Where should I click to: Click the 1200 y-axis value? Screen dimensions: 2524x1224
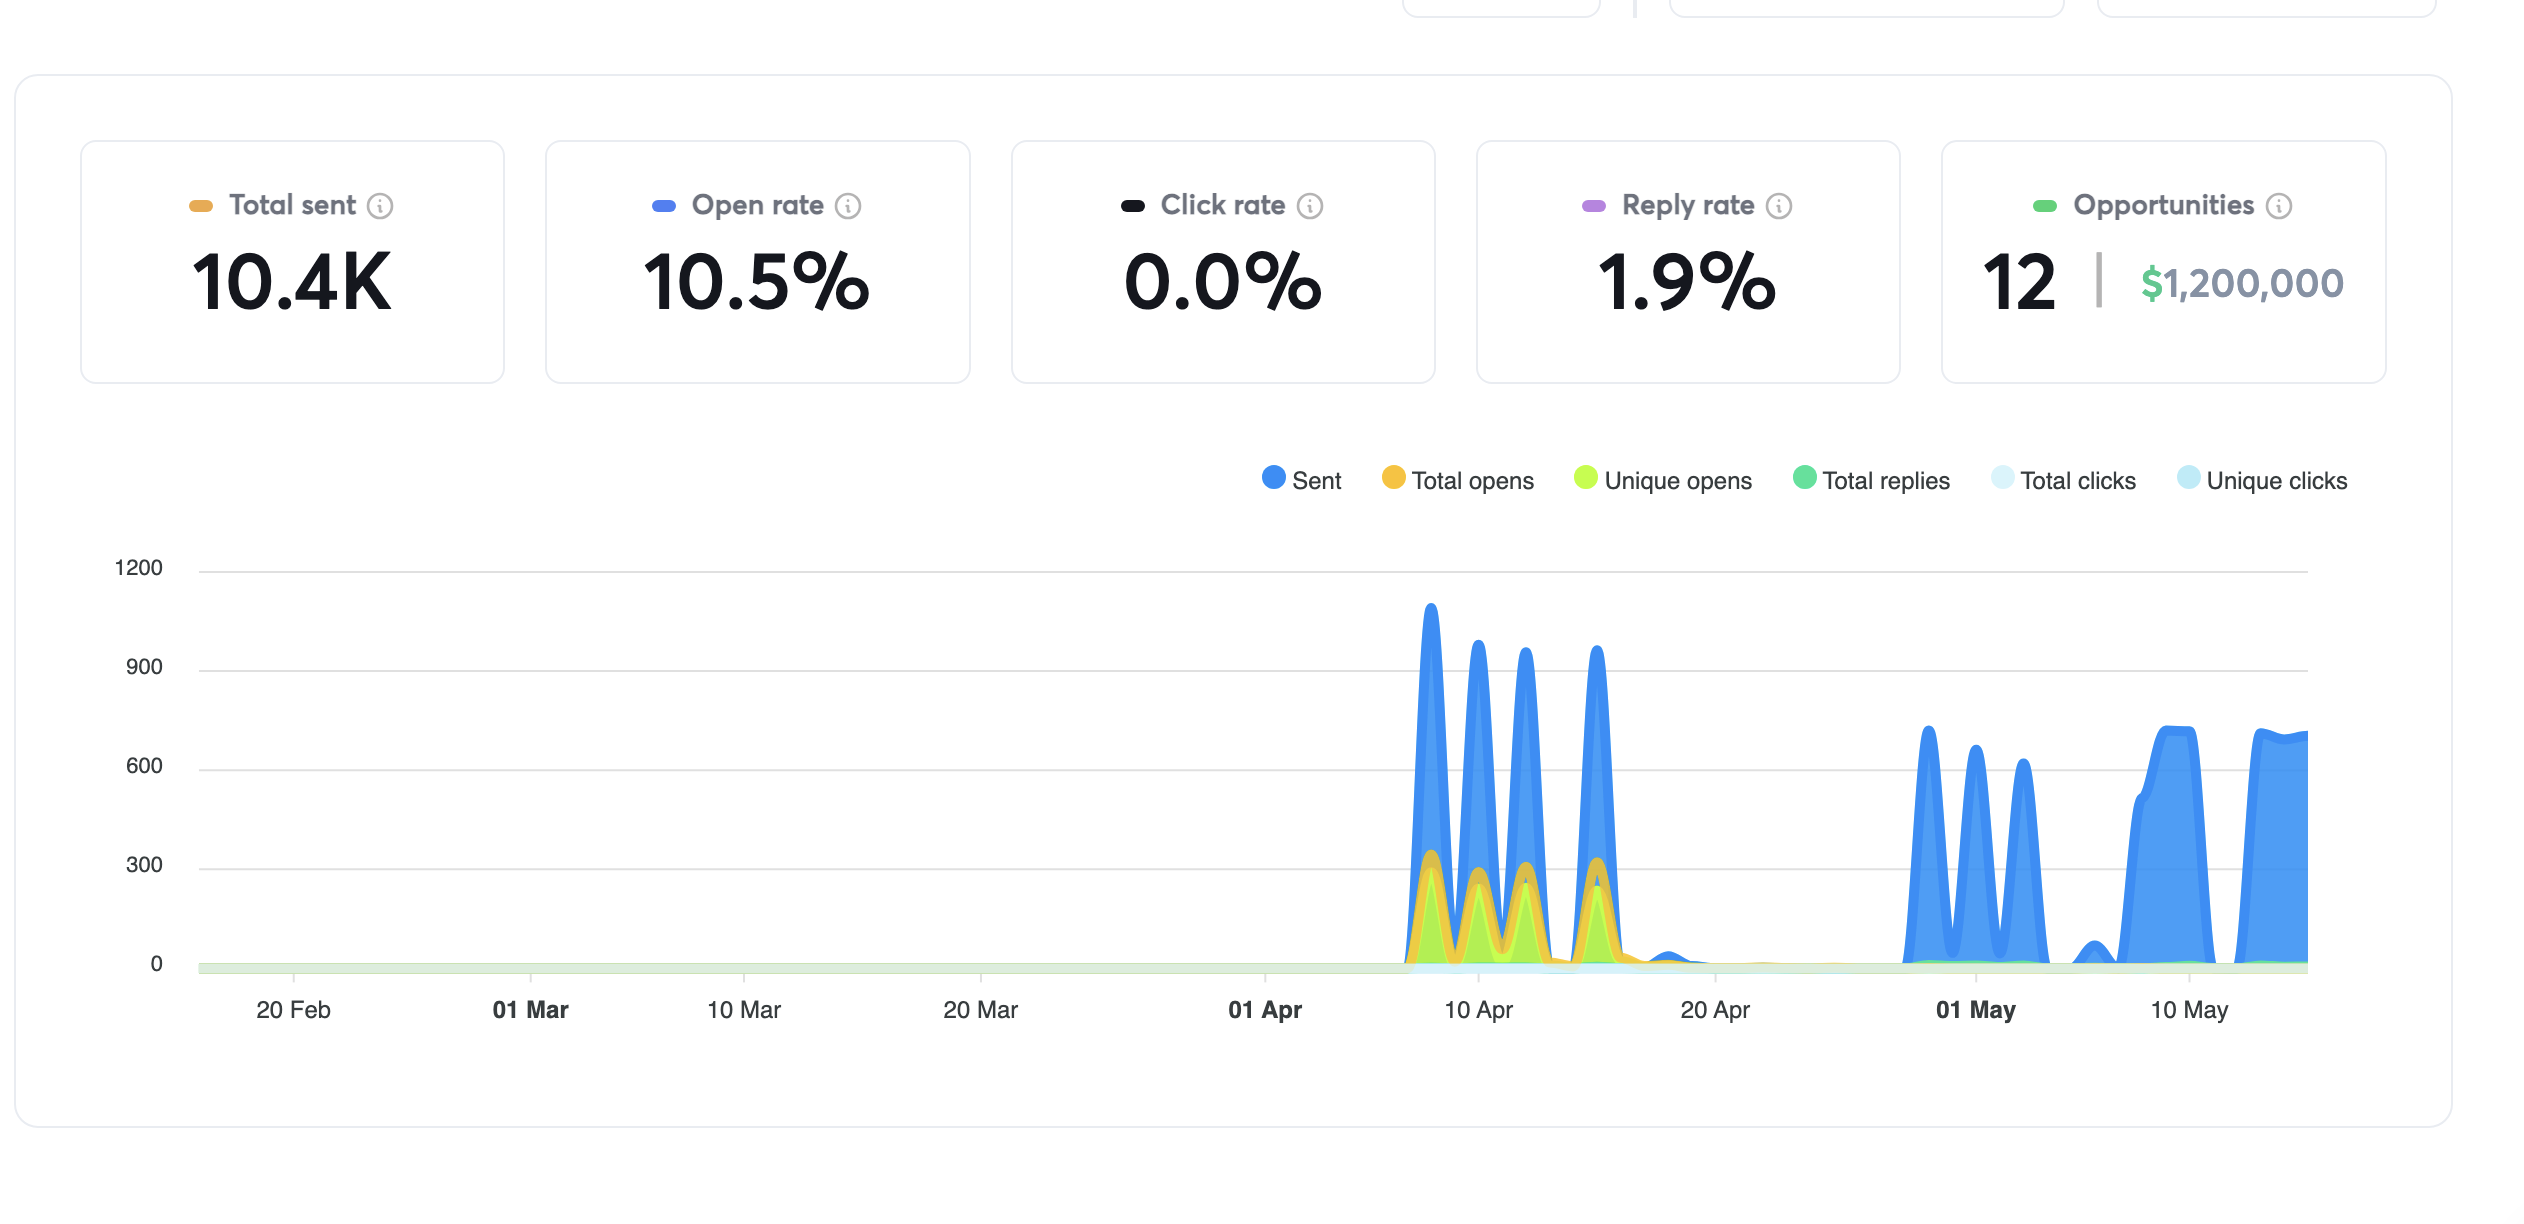tap(138, 568)
